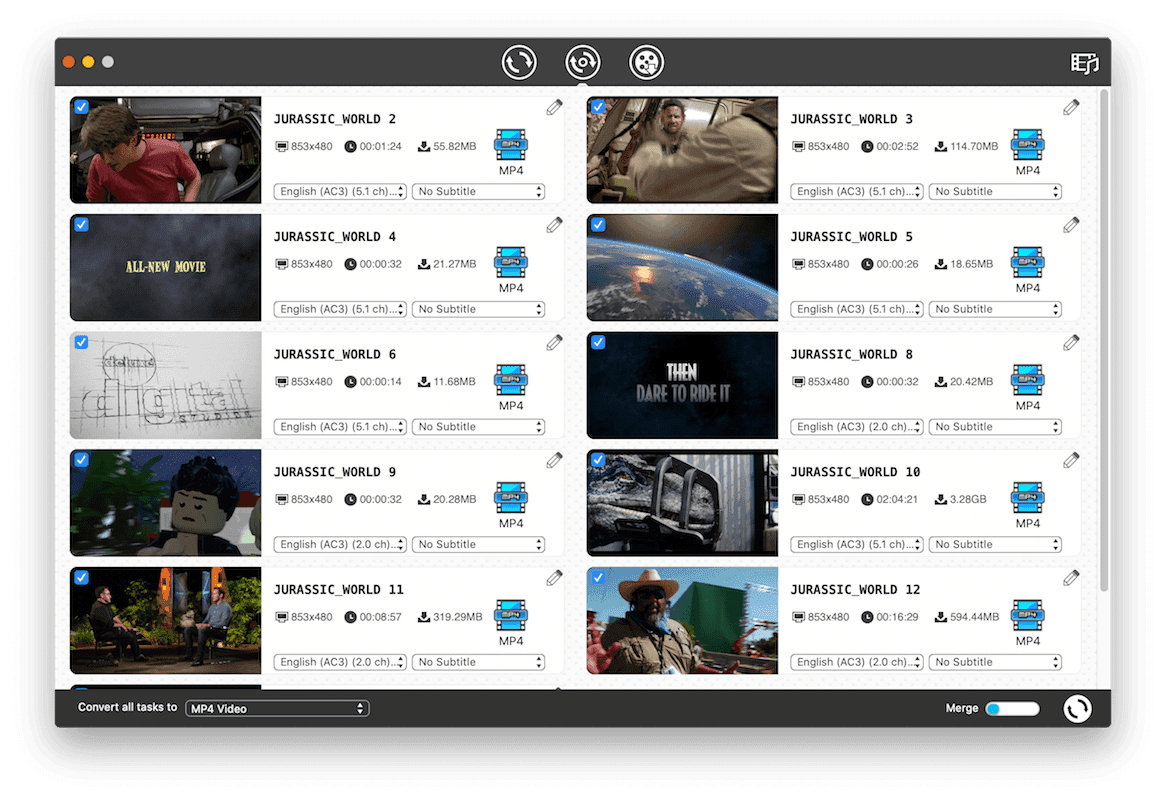Open the film reel tab icon
Screen dimensions: 1166x800
coord(647,62)
